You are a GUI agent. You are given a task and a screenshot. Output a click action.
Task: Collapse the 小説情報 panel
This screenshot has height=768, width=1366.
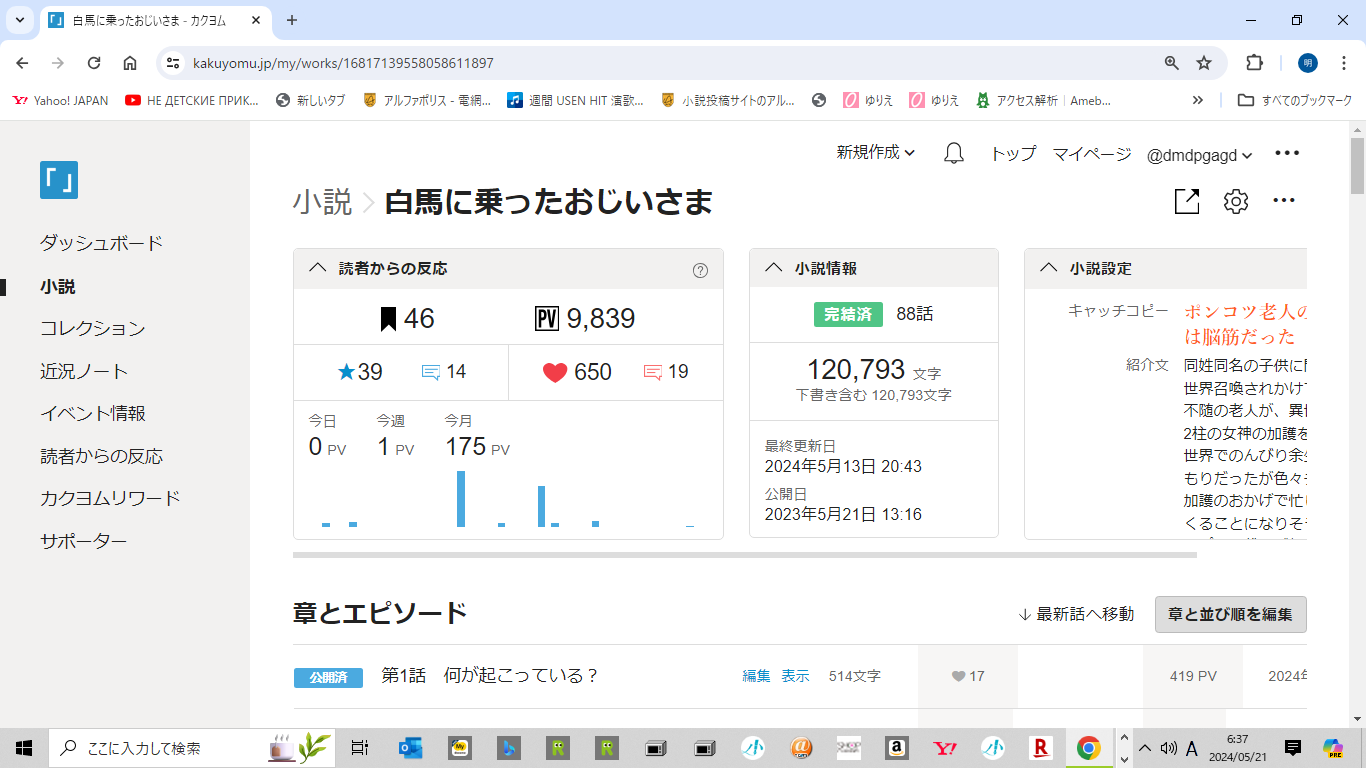pos(773,268)
